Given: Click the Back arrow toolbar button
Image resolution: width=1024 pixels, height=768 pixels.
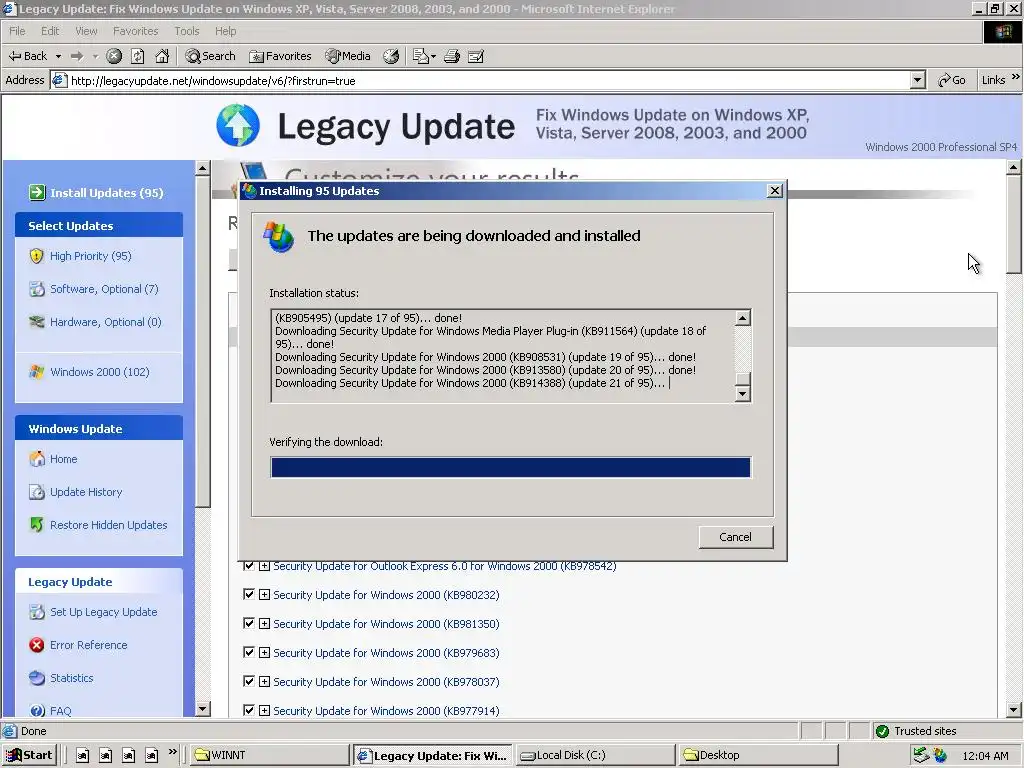Looking at the screenshot, I should [x=27, y=56].
